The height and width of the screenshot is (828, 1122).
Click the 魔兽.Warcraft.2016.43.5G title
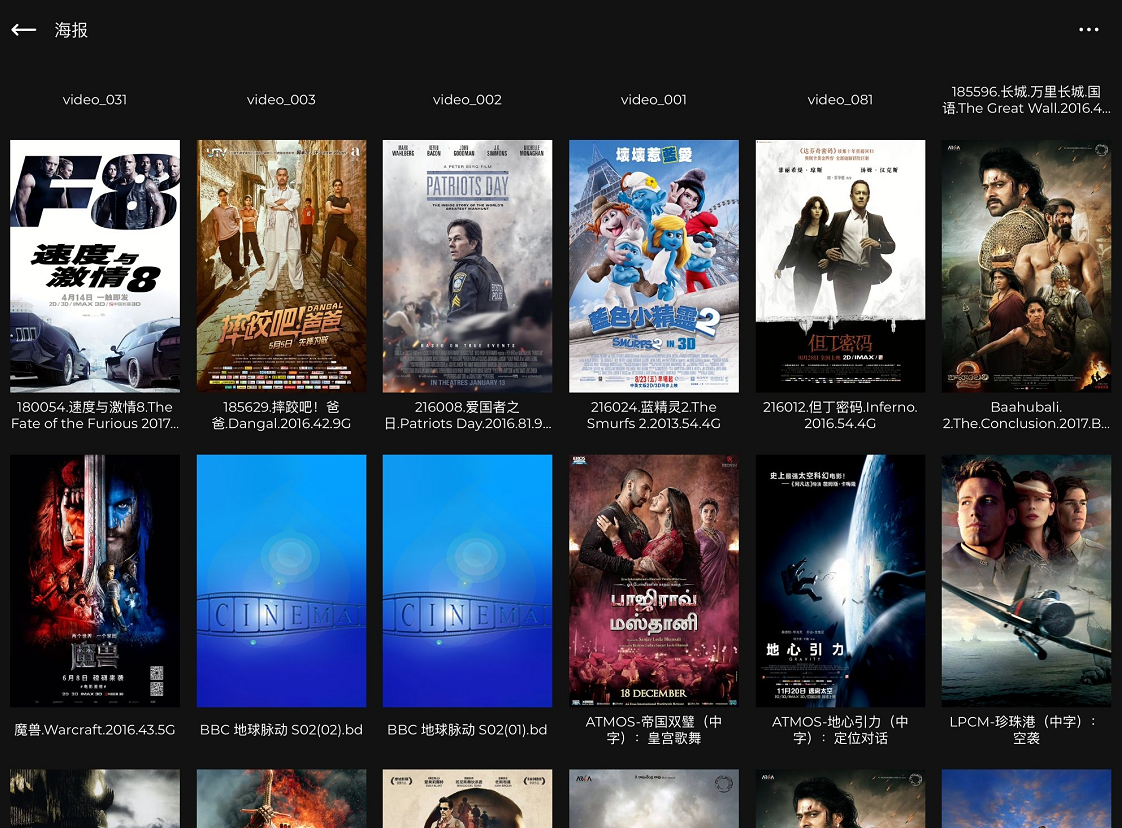(x=95, y=730)
